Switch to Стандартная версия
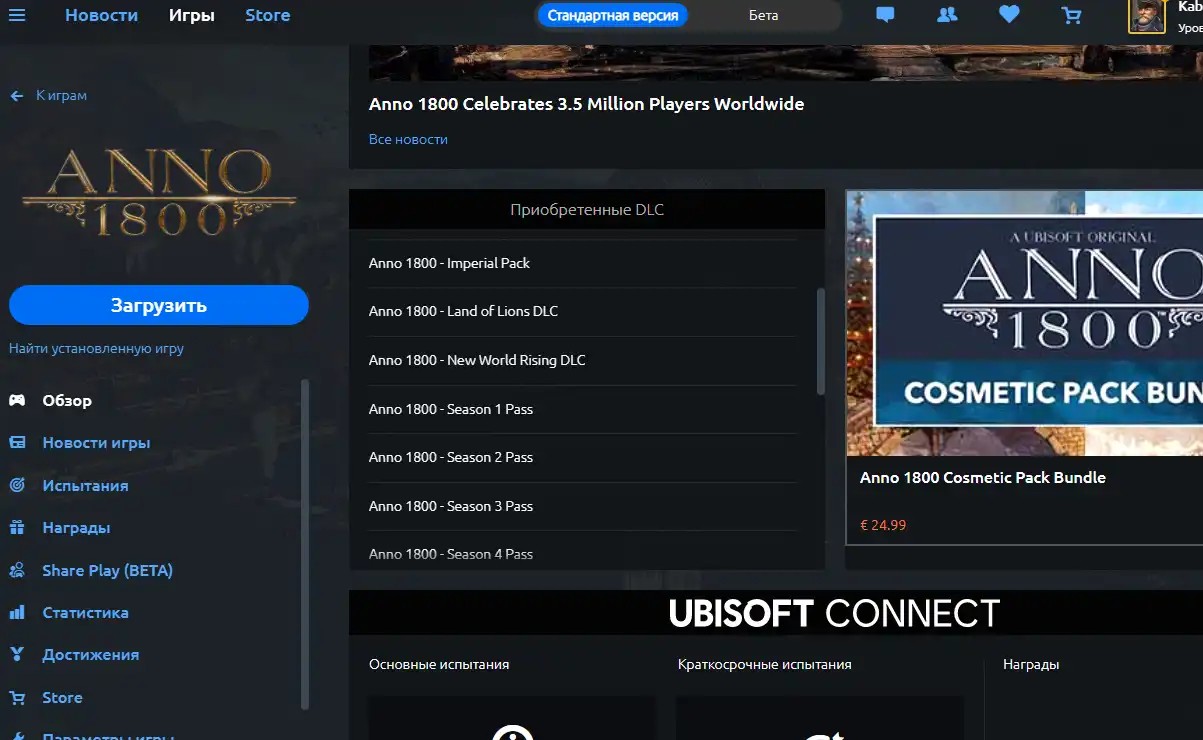Viewport: 1203px width, 740px height. coord(613,15)
